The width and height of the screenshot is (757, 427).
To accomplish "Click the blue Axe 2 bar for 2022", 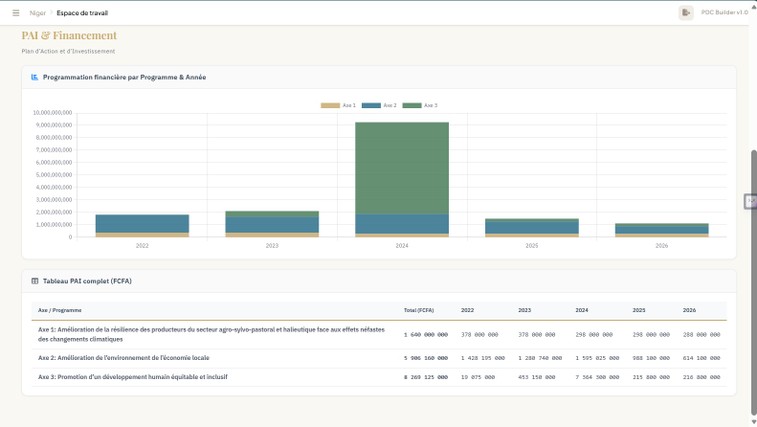I will coord(142,224).
